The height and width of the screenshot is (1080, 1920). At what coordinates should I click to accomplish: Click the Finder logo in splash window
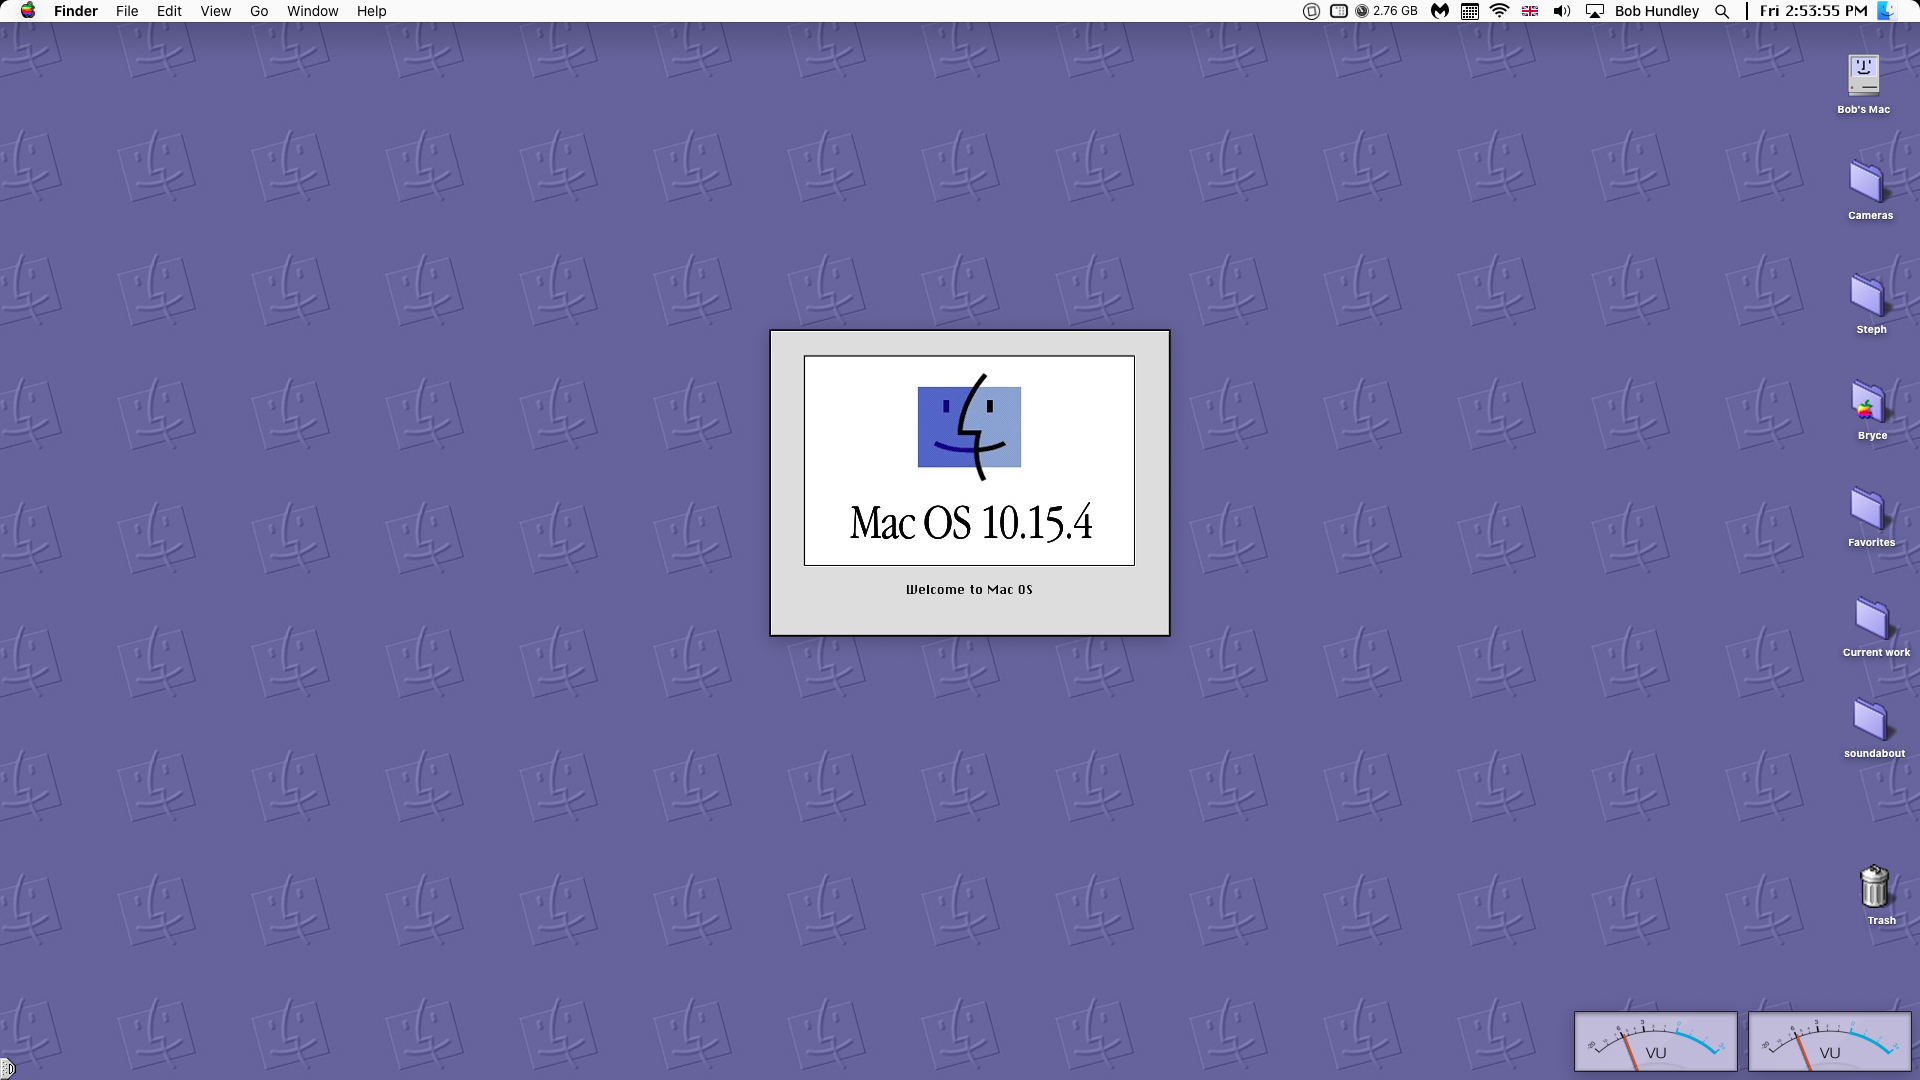point(969,427)
